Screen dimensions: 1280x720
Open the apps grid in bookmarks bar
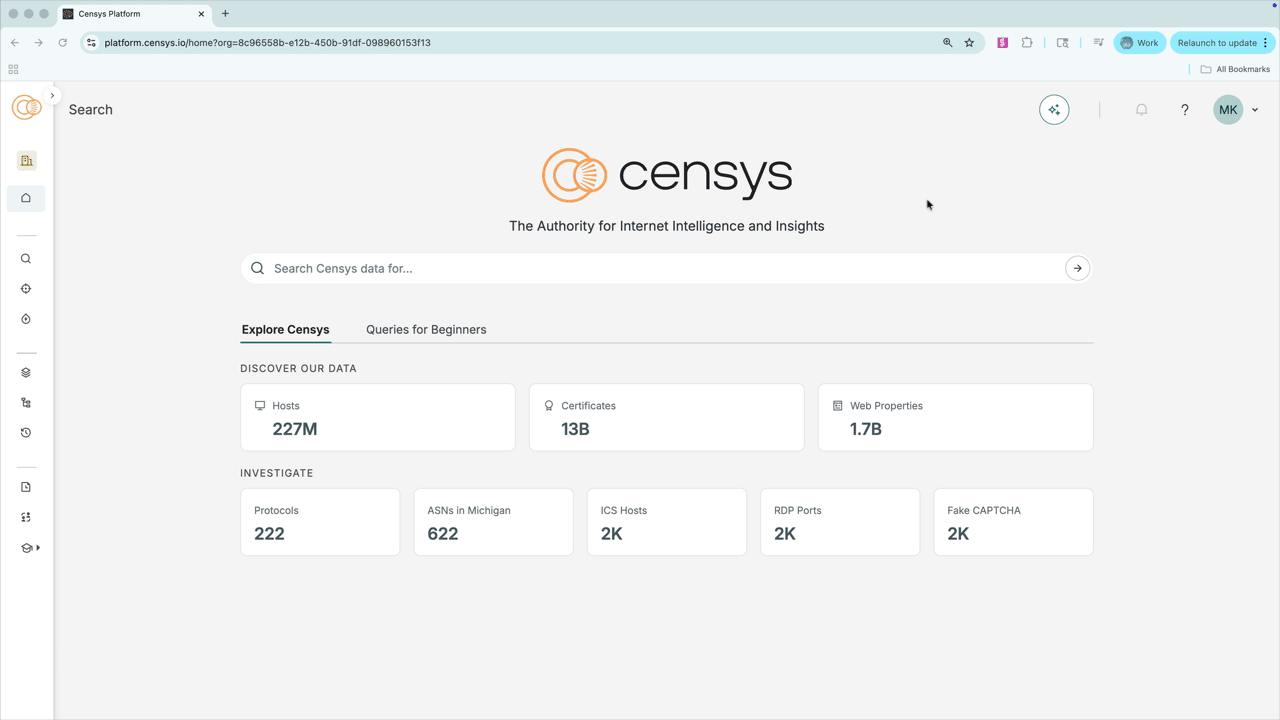tap(13, 69)
